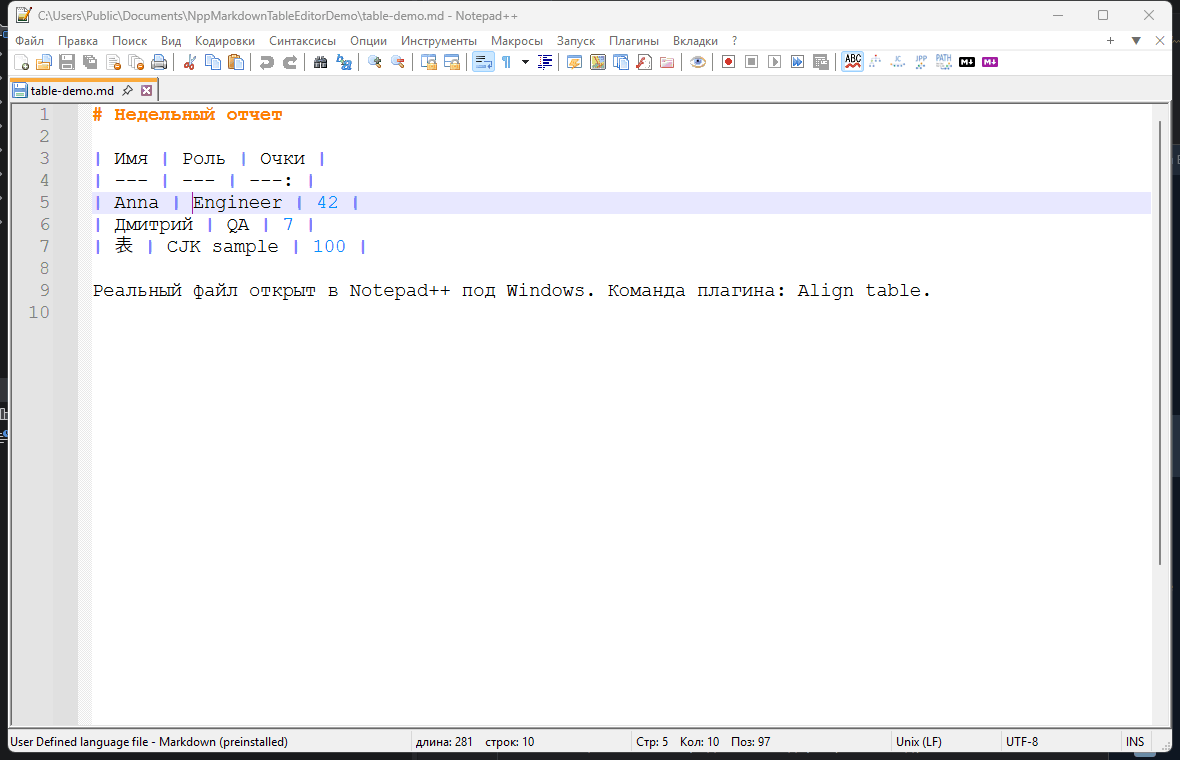Zoom in with the magnifier plus icon
1180x760 pixels.
click(374, 62)
